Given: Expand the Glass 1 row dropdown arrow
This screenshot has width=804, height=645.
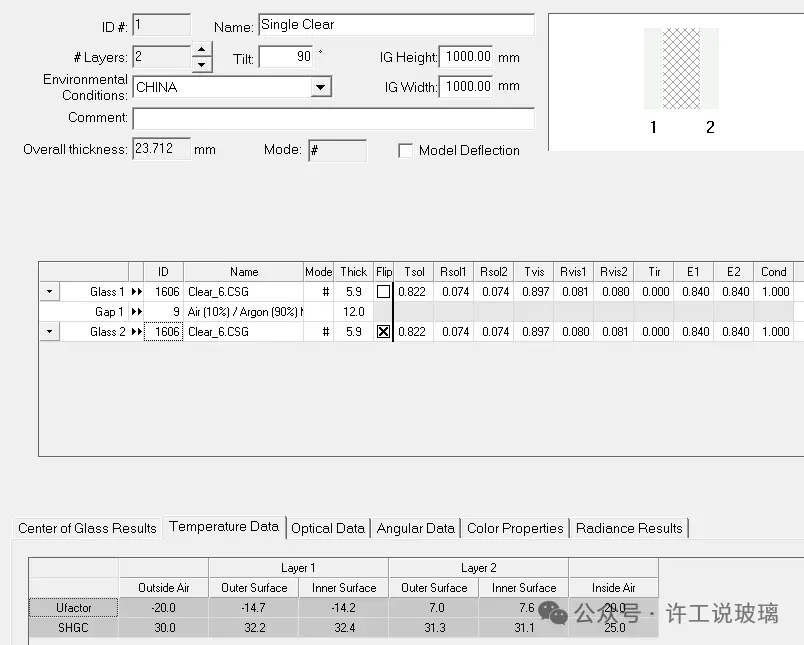Looking at the screenshot, I should pyautogui.click(x=50, y=292).
